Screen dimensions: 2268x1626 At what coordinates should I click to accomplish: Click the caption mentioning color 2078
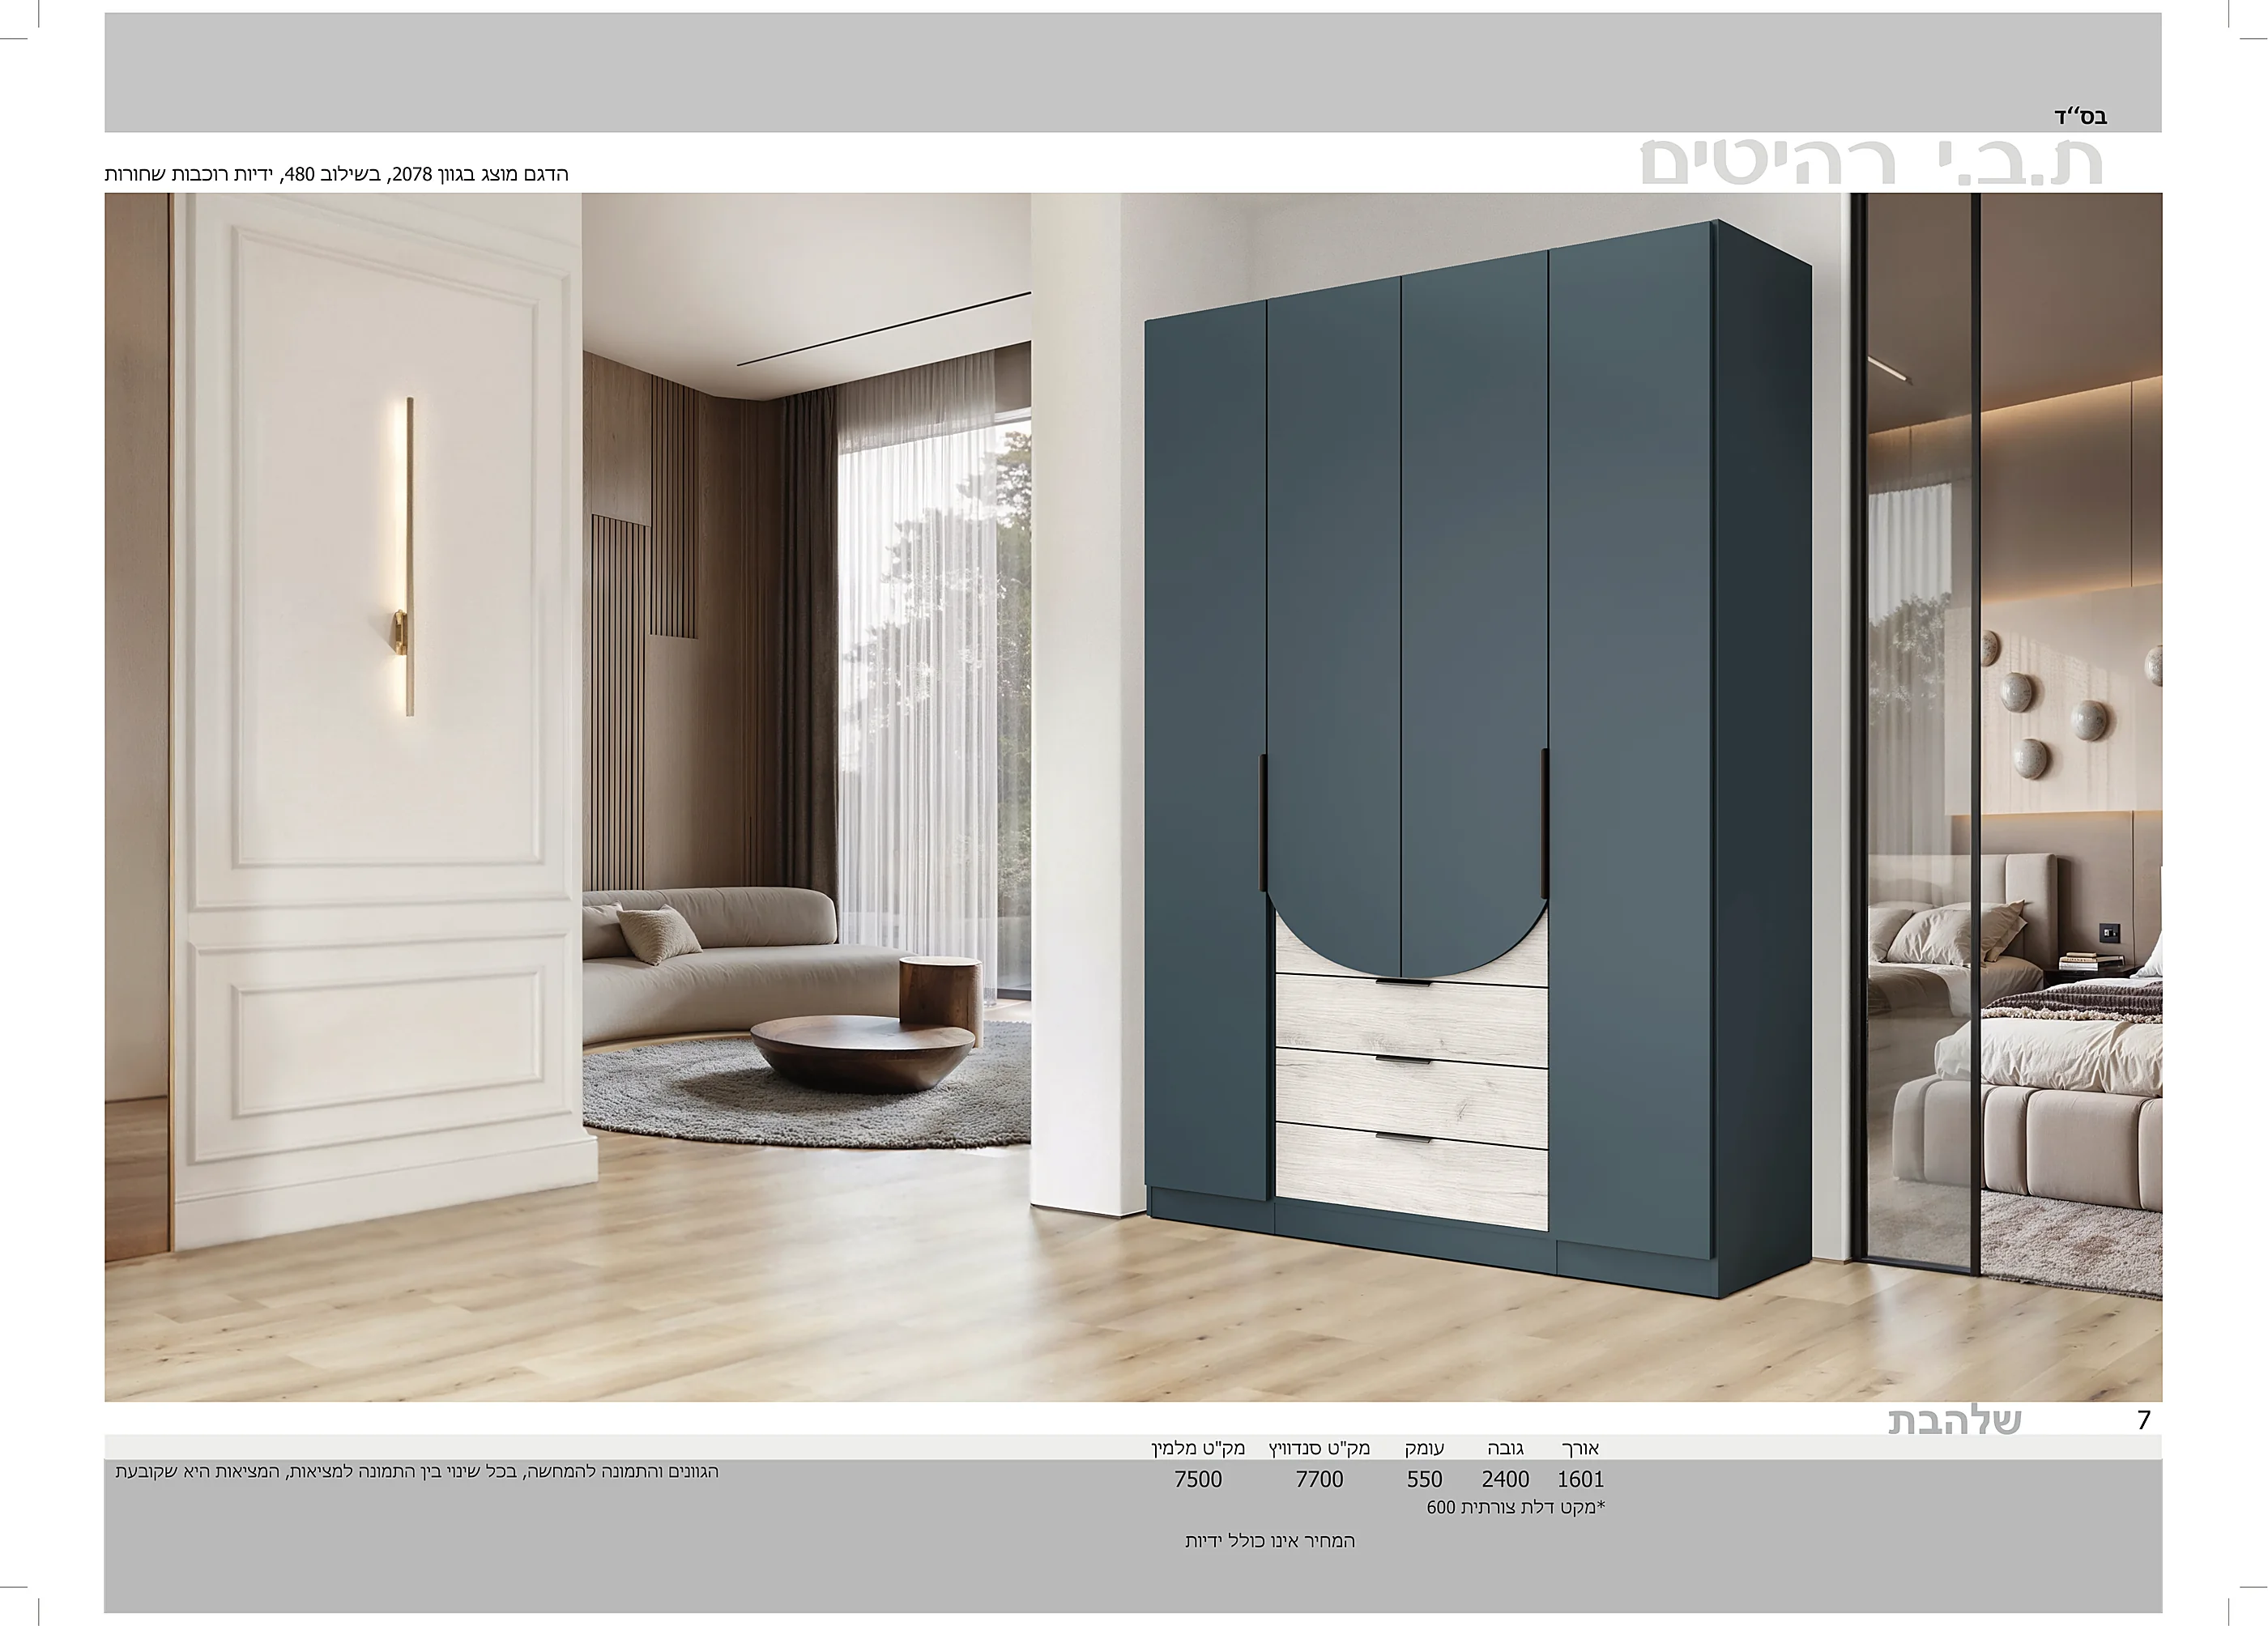[x=336, y=174]
